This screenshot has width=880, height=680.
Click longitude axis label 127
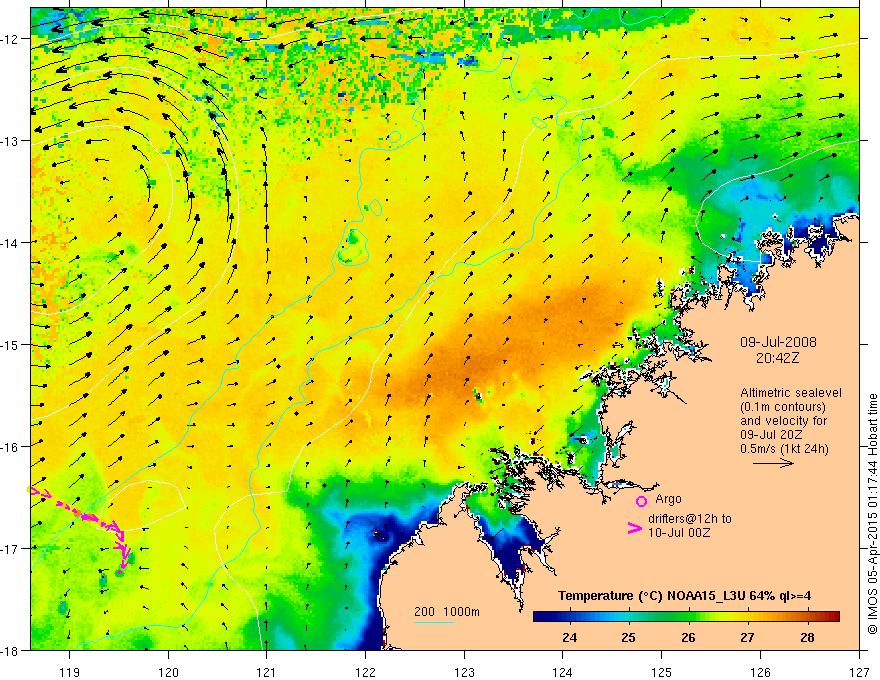pyautogui.click(x=859, y=672)
